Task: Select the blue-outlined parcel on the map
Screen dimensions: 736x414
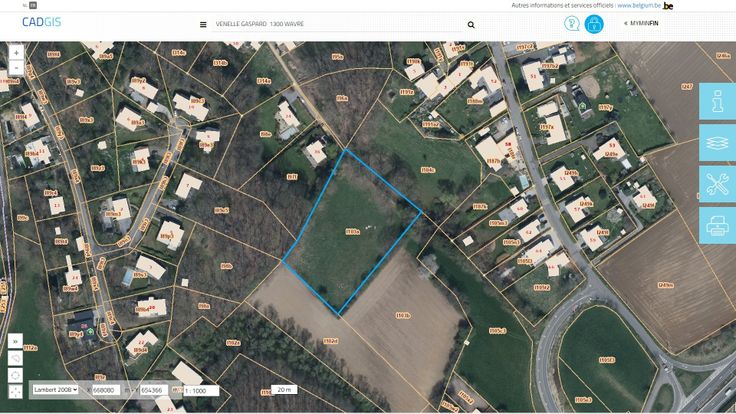Action: coord(352,231)
